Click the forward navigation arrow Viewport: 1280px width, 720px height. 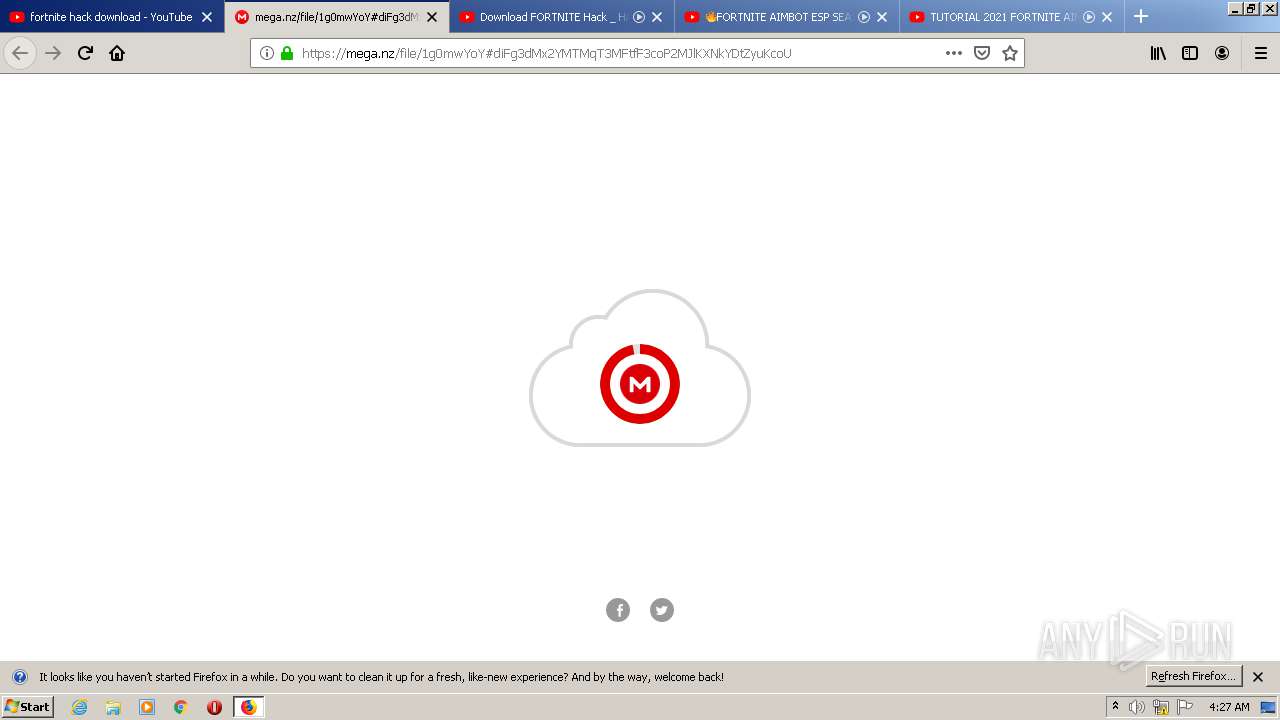[x=53, y=53]
